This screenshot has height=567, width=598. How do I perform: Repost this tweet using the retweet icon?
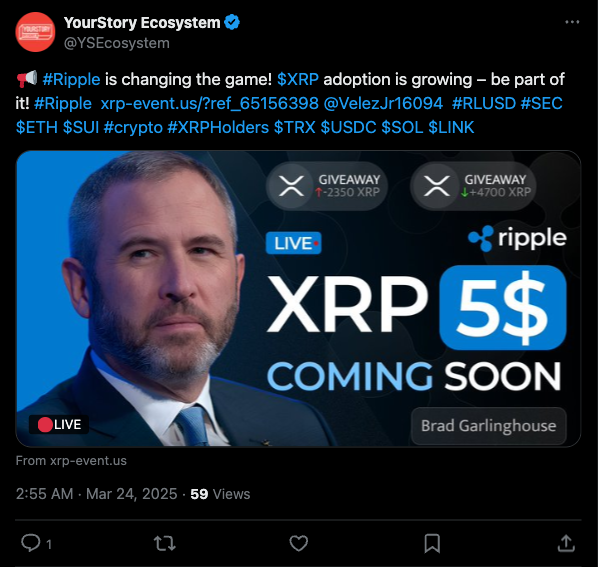(164, 543)
